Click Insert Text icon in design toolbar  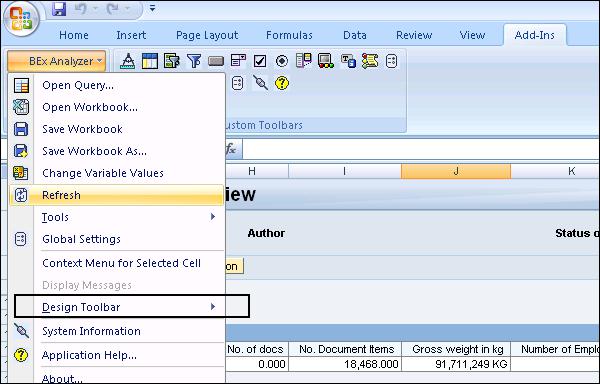coord(348,61)
